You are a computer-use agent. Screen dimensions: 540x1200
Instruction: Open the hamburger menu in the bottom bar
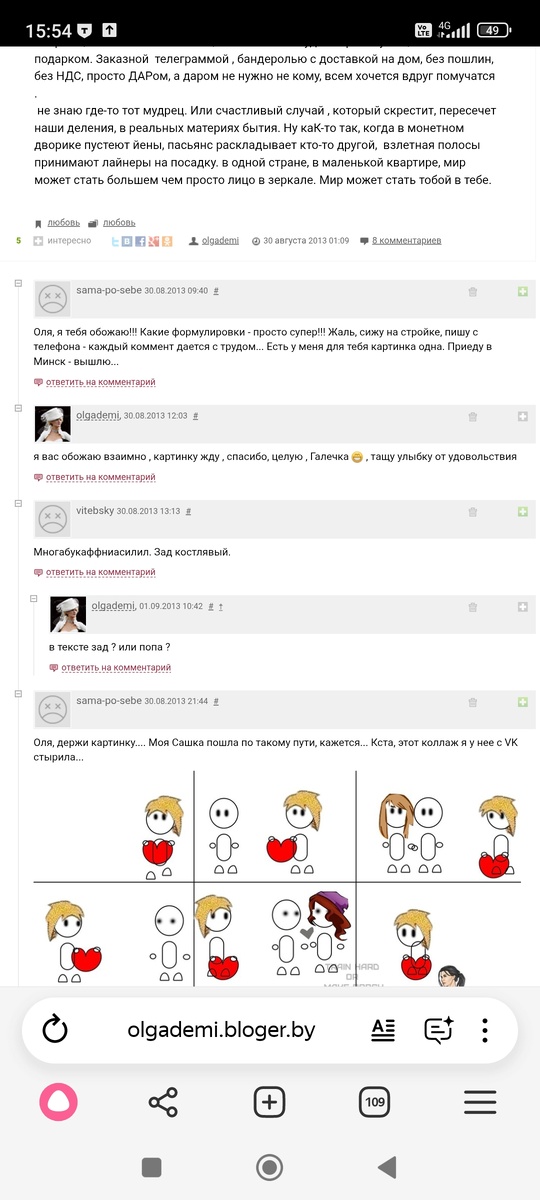[x=480, y=1103]
